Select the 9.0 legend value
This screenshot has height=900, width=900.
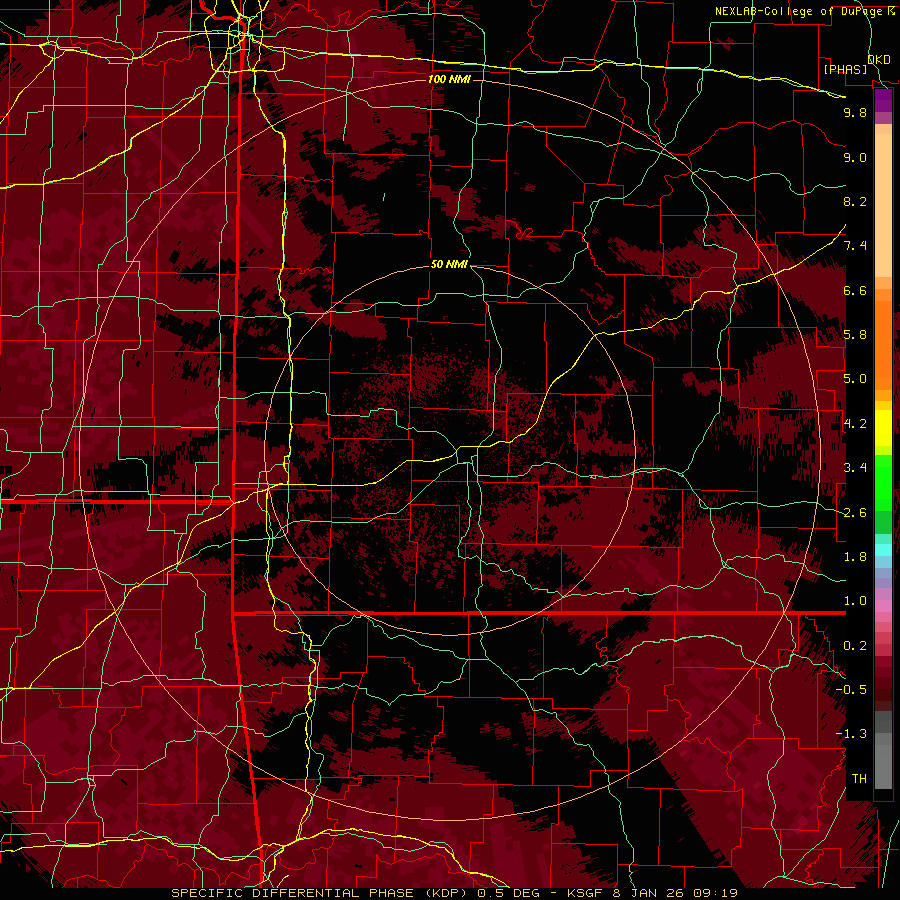coord(855,157)
